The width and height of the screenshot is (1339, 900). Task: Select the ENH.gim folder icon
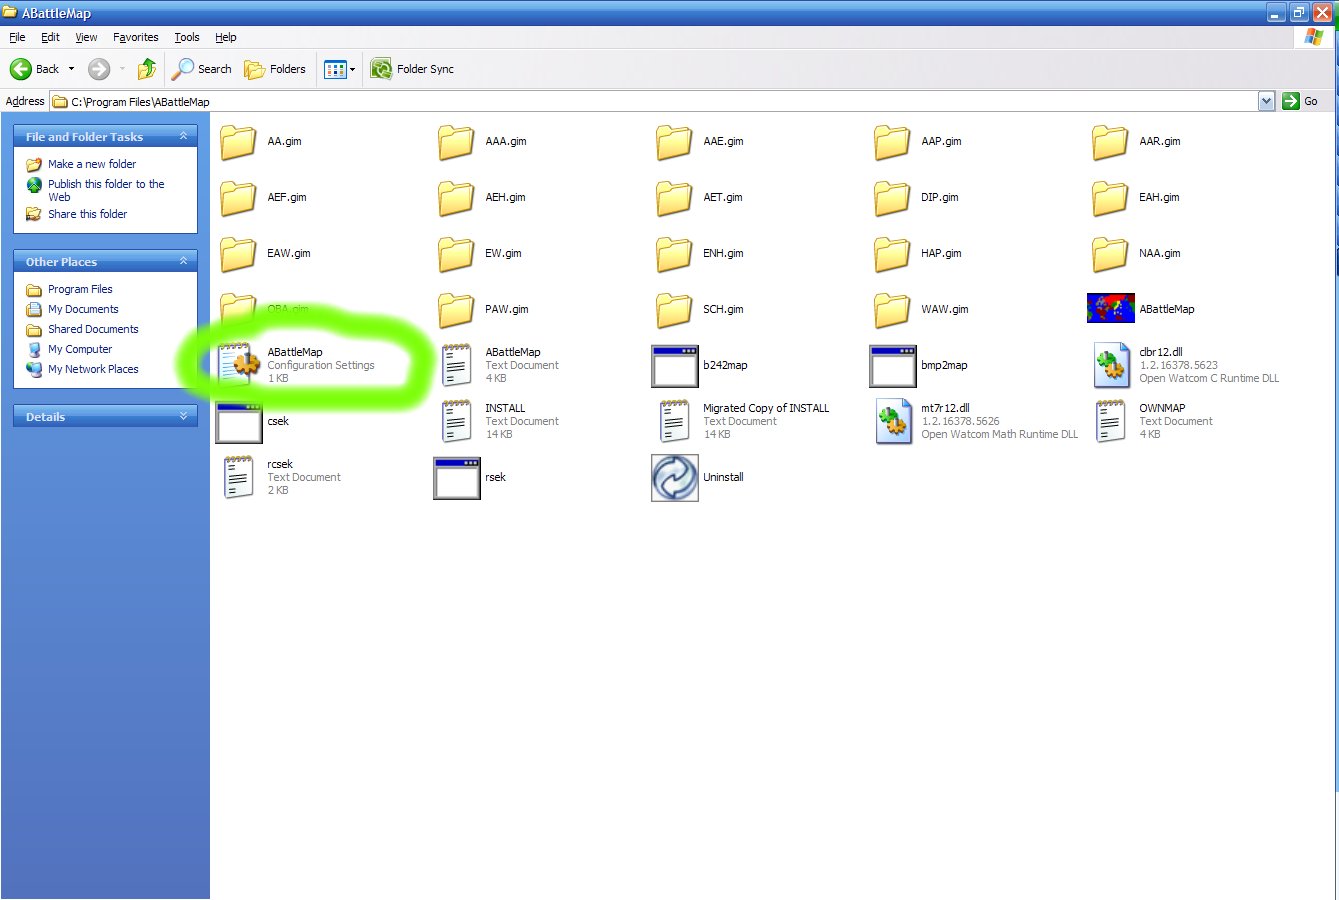click(674, 254)
